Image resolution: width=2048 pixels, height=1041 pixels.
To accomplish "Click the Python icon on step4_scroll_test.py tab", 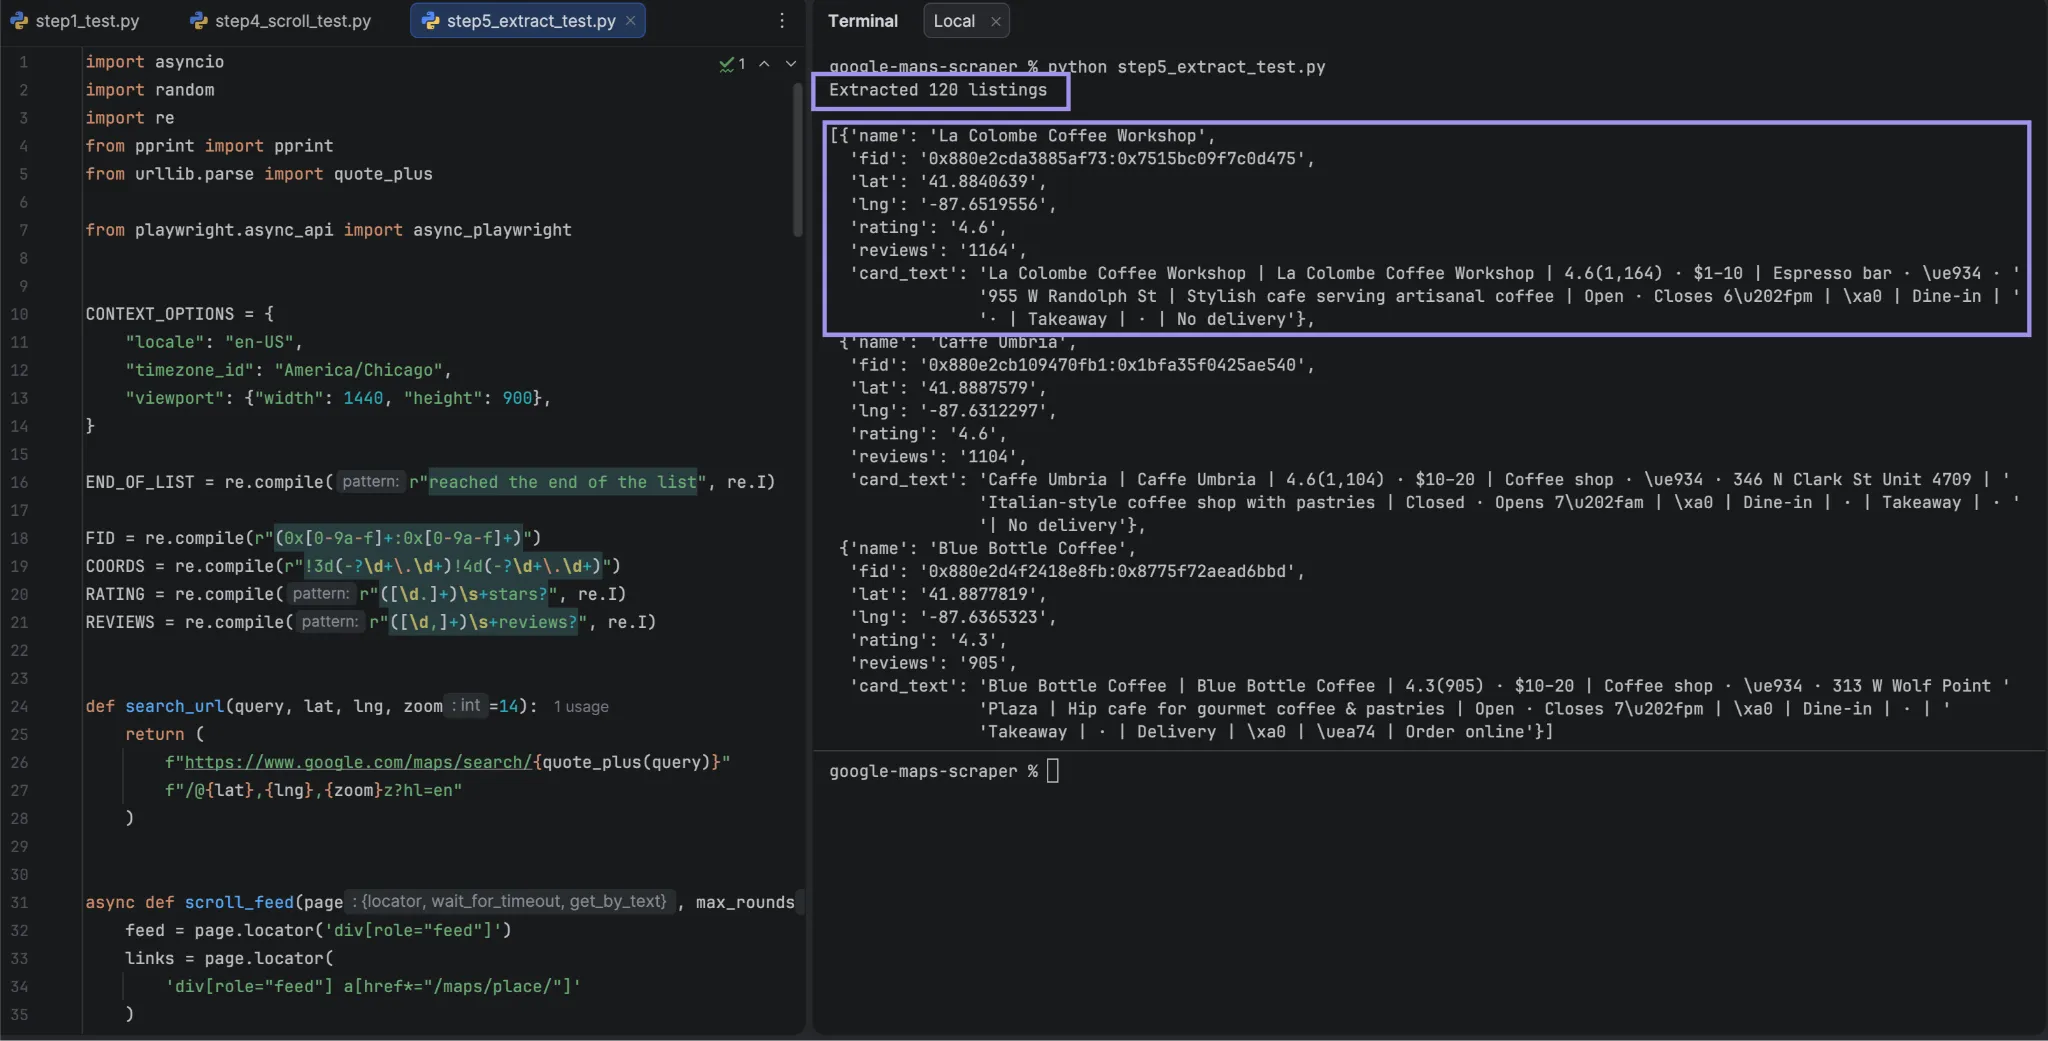I will (x=199, y=21).
